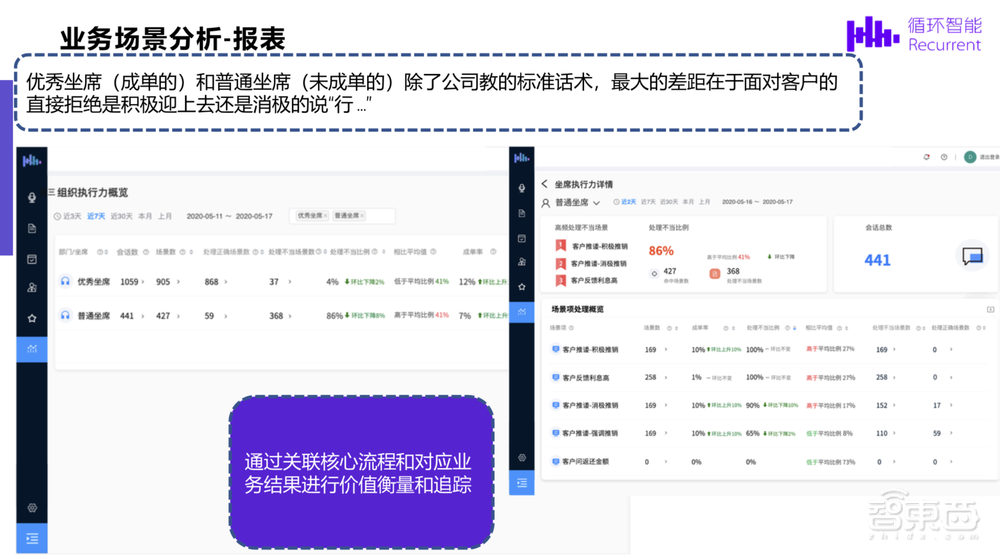
Task: Open 客户推诿-消极推销 in top scenes list
Action: click(x=598, y=263)
